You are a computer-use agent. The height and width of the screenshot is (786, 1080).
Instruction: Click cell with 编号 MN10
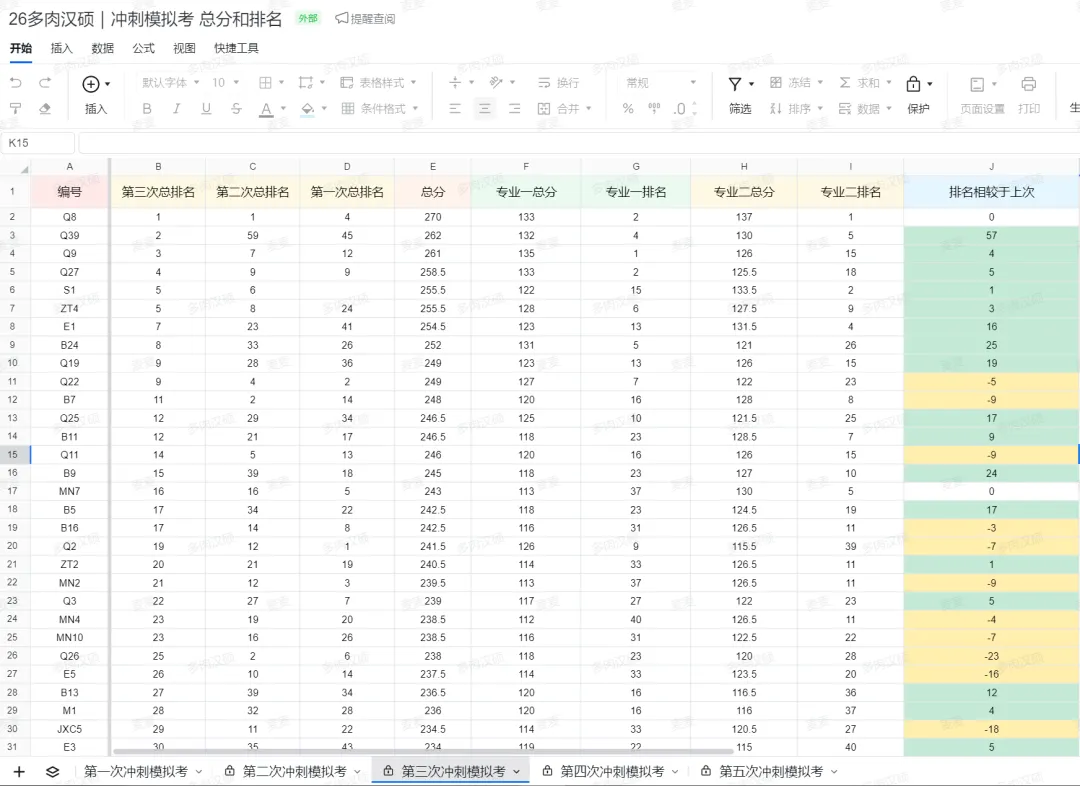[x=70, y=637]
